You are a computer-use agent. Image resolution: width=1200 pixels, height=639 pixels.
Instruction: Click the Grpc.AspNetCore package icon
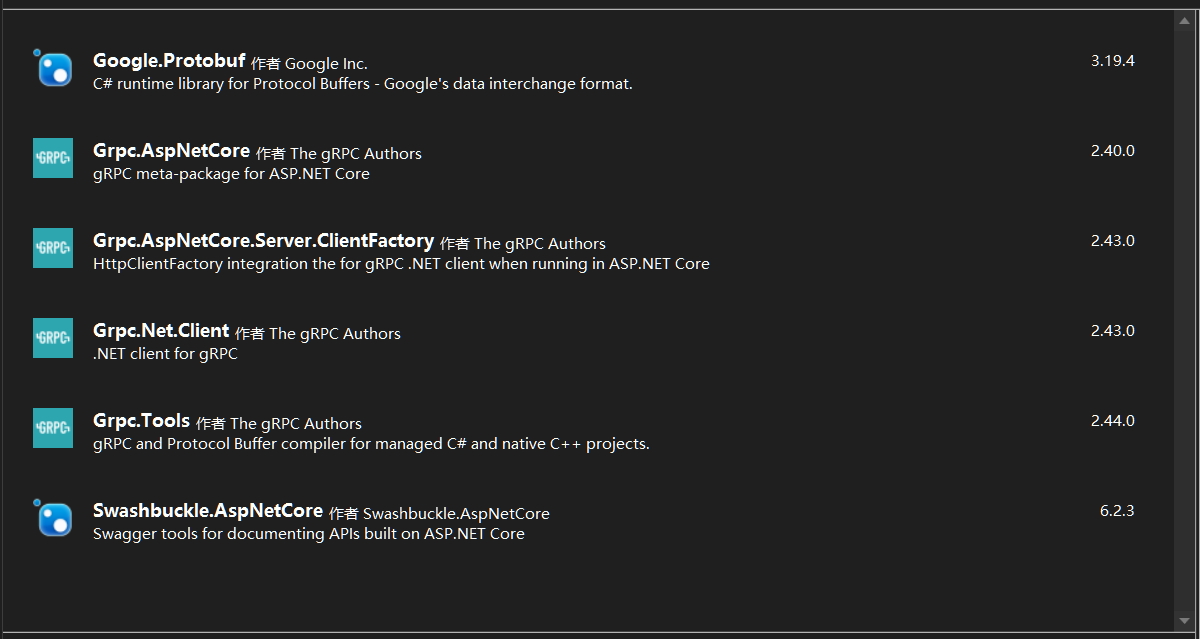53,158
